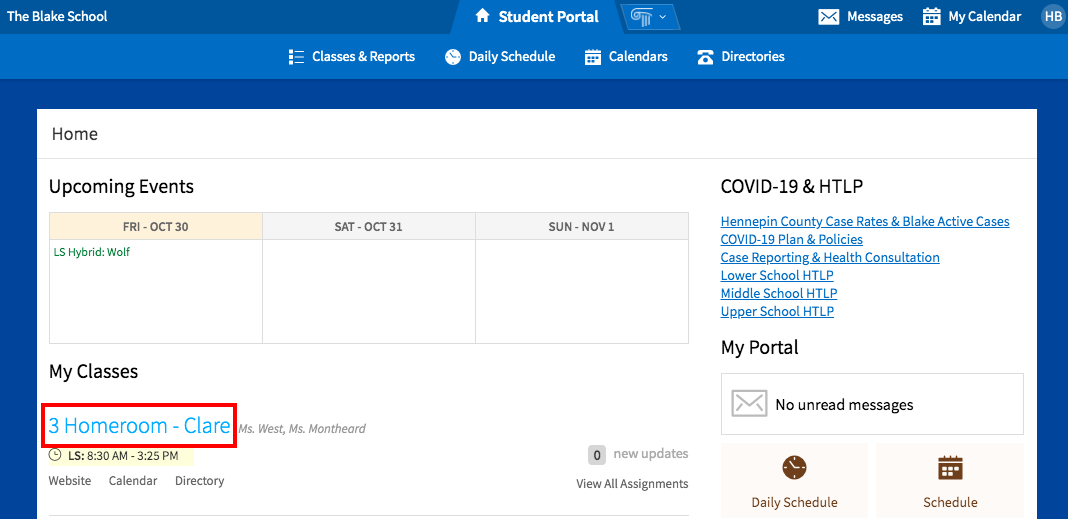
Task: Open the class Directory link
Action: pos(200,481)
